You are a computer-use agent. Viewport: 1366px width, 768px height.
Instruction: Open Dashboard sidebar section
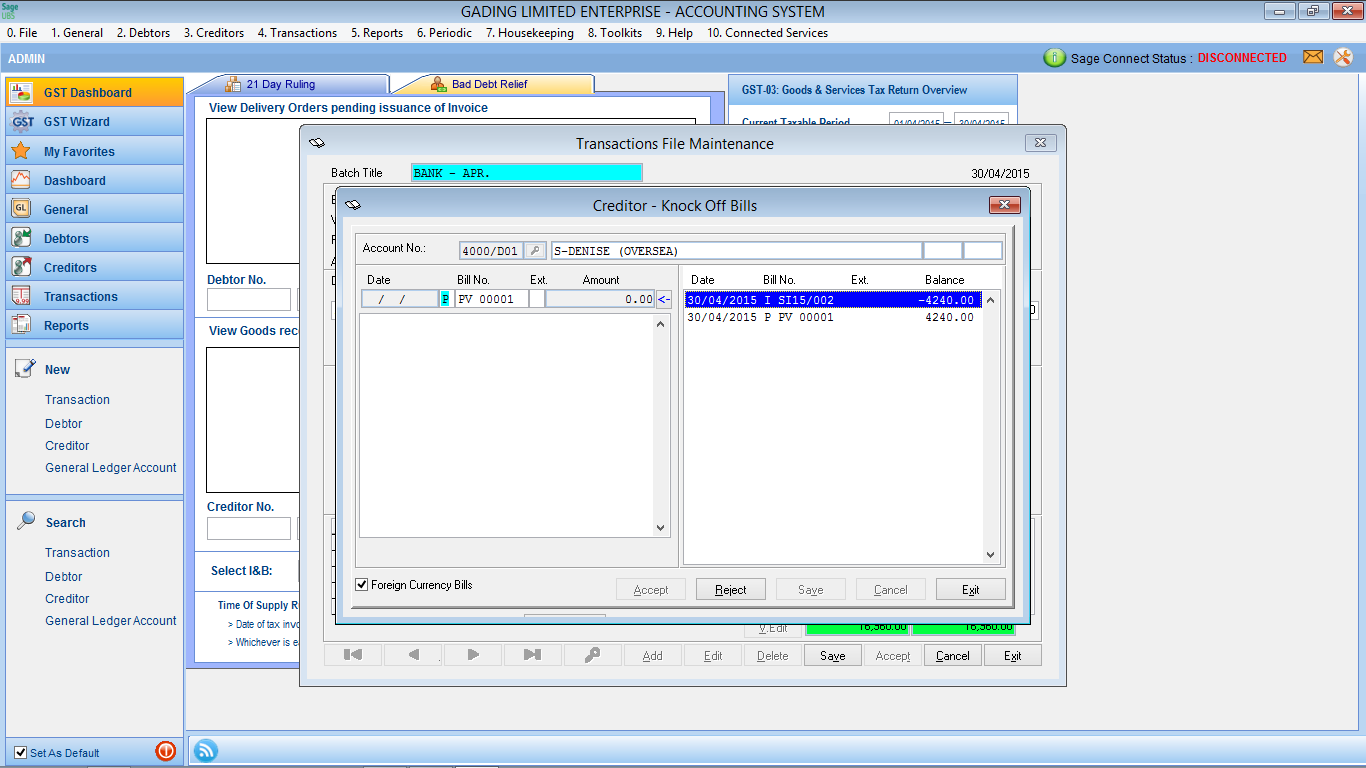tap(95, 180)
